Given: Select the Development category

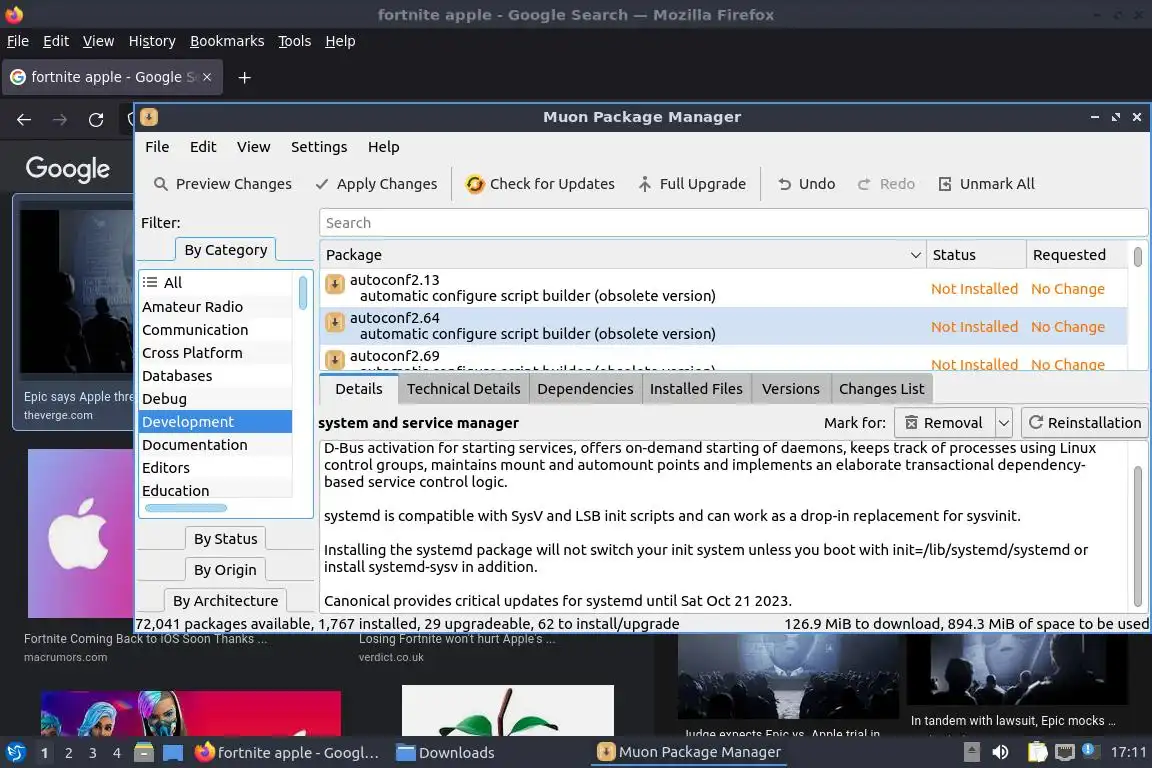Looking at the screenshot, I should pyautogui.click(x=216, y=421).
